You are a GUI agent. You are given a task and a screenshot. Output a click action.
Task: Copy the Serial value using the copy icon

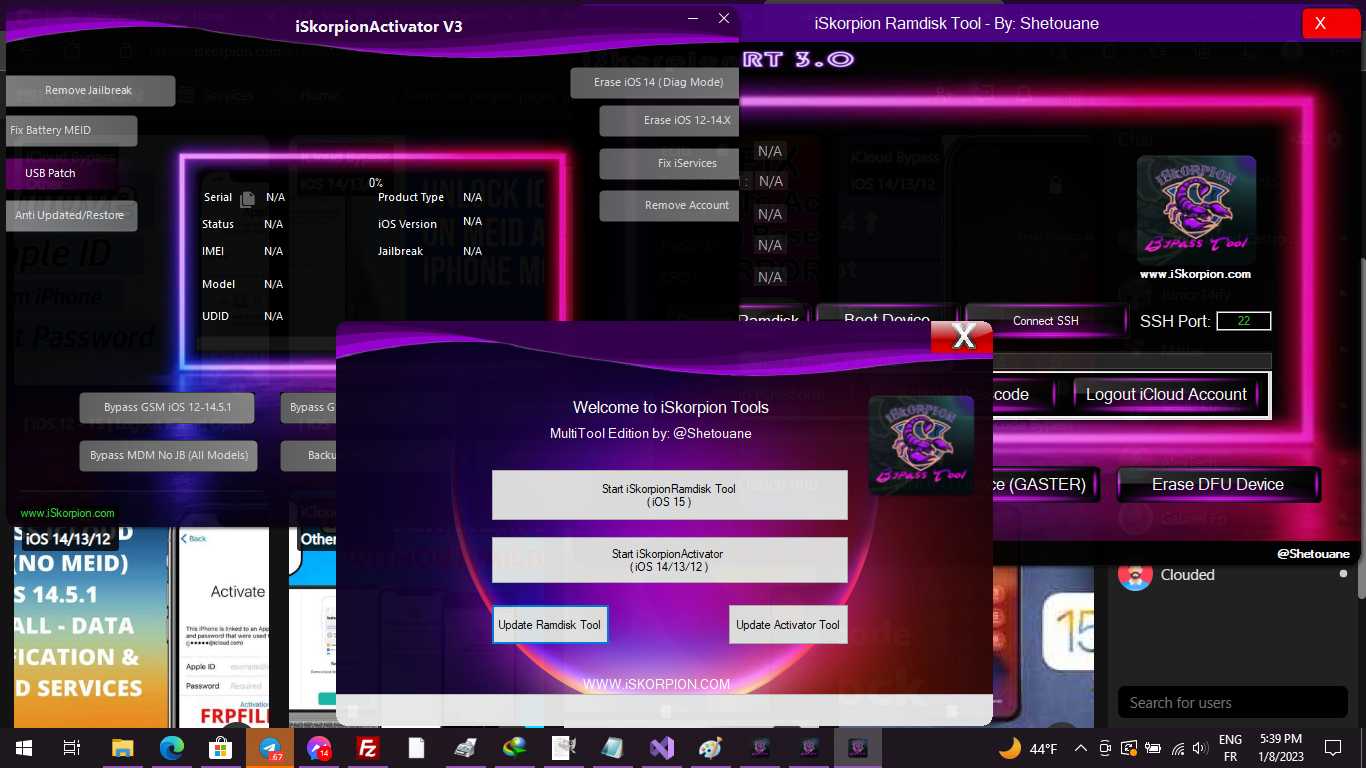[248, 198]
